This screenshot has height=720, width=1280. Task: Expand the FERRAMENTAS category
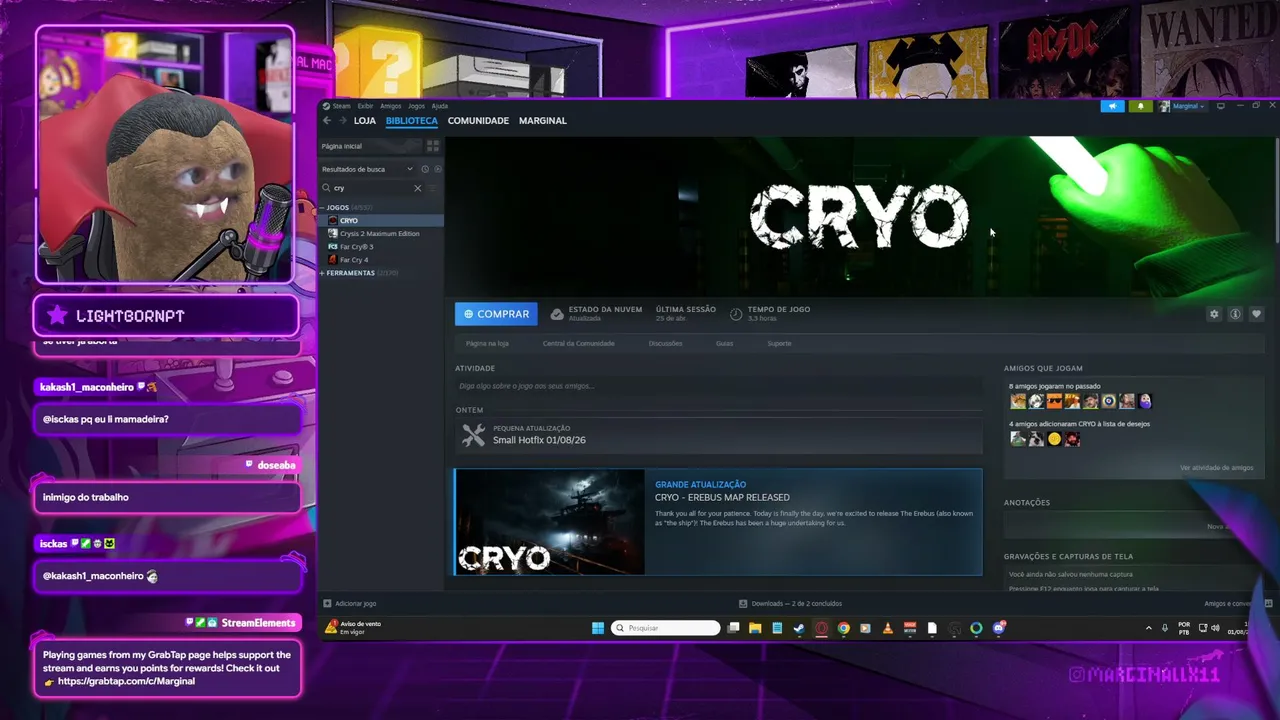click(350, 273)
